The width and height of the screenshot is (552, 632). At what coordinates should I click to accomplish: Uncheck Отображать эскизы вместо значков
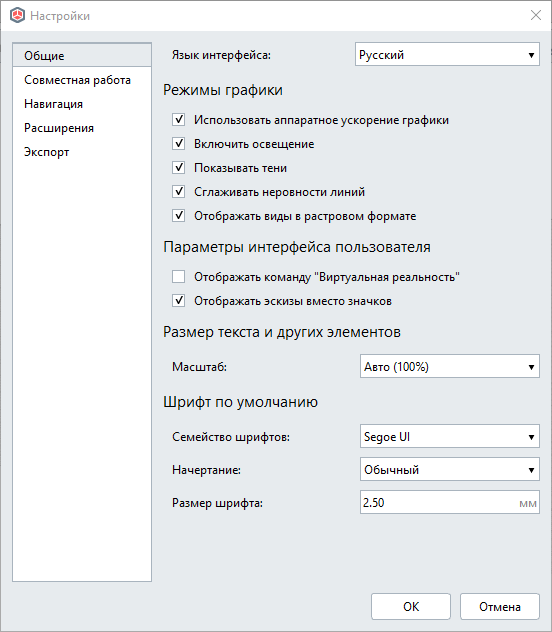[178, 301]
